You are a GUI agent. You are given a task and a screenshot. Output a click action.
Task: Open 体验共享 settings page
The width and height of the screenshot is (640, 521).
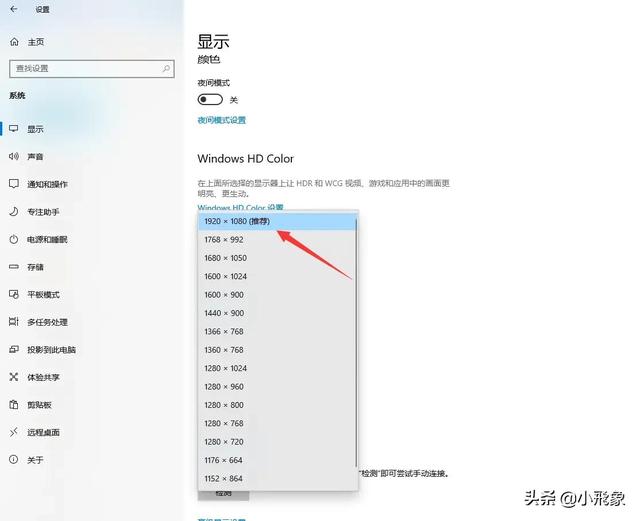click(x=43, y=377)
